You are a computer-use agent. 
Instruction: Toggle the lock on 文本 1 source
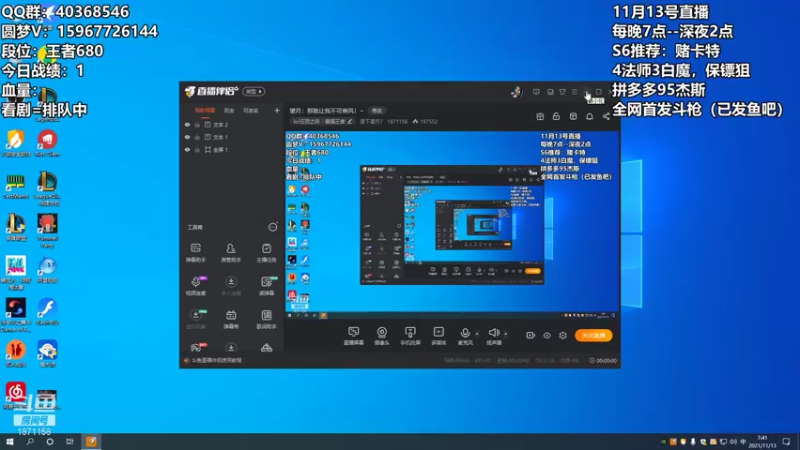(x=197, y=137)
